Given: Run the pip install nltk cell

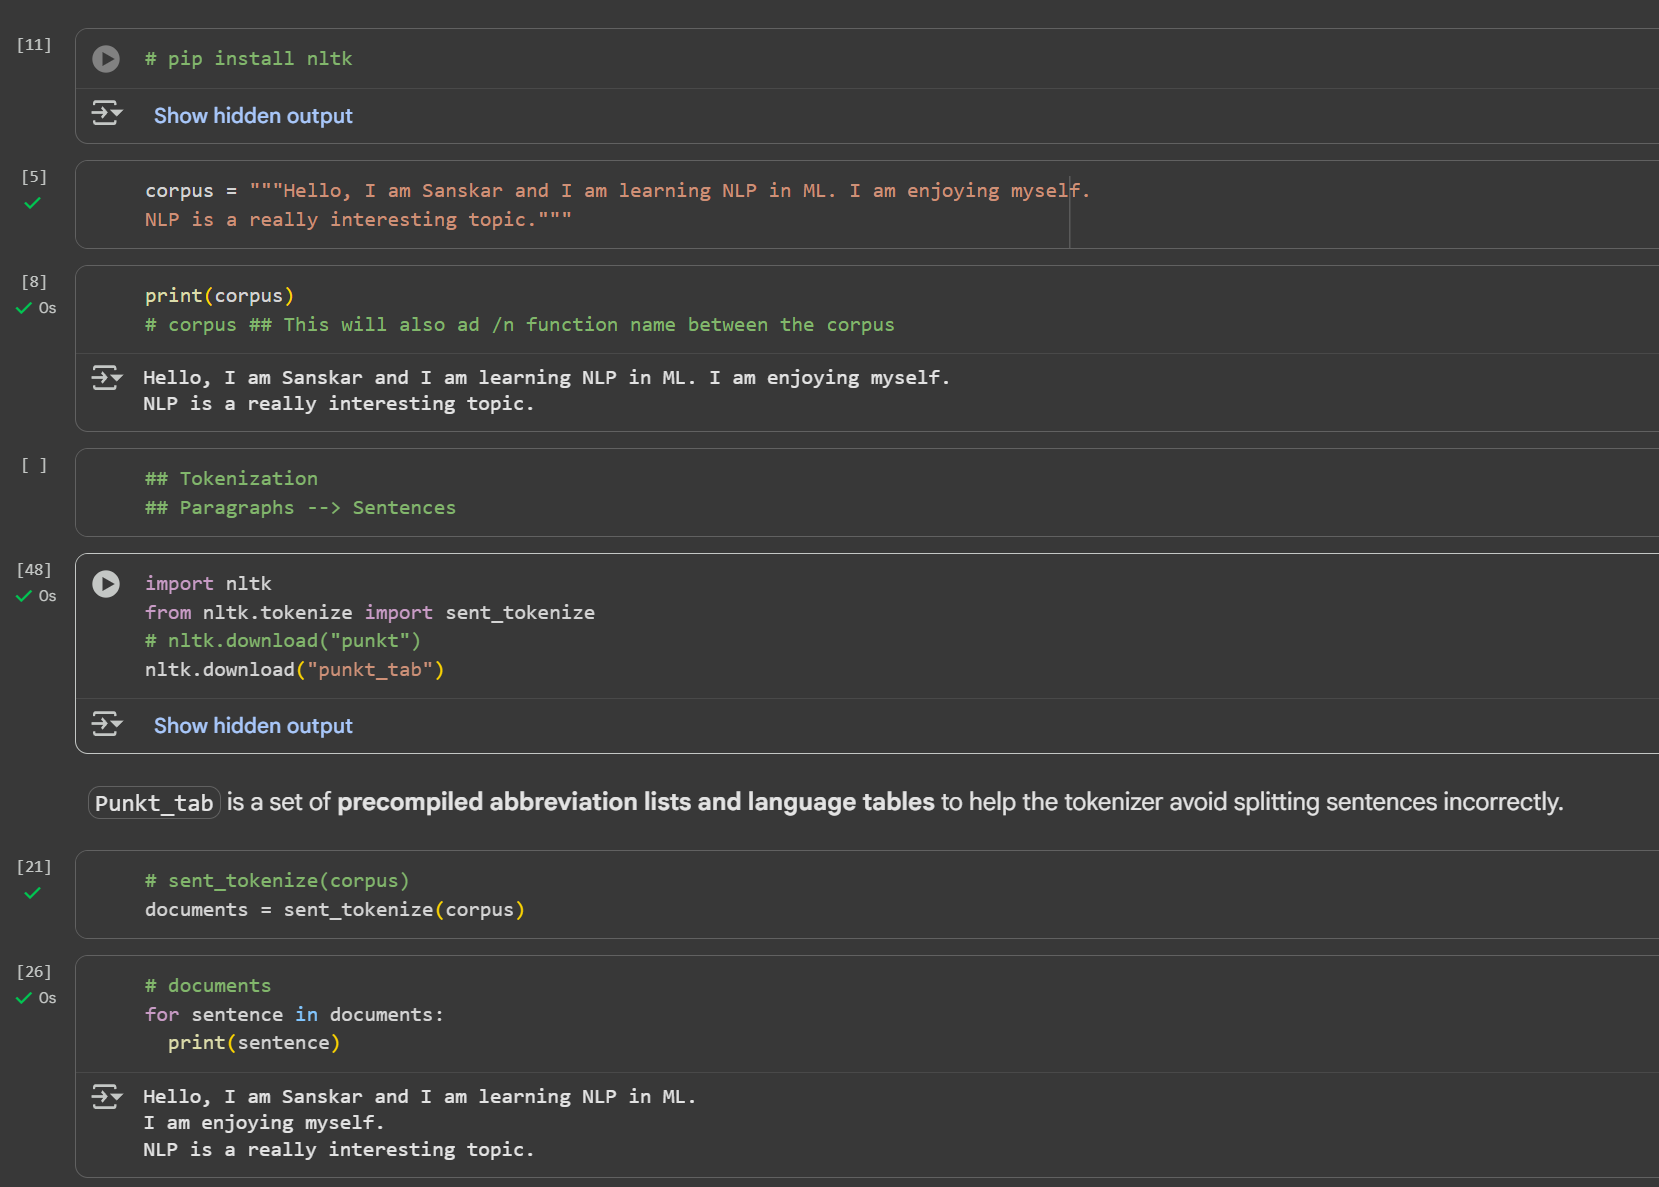Looking at the screenshot, I should tap(106, 59).
